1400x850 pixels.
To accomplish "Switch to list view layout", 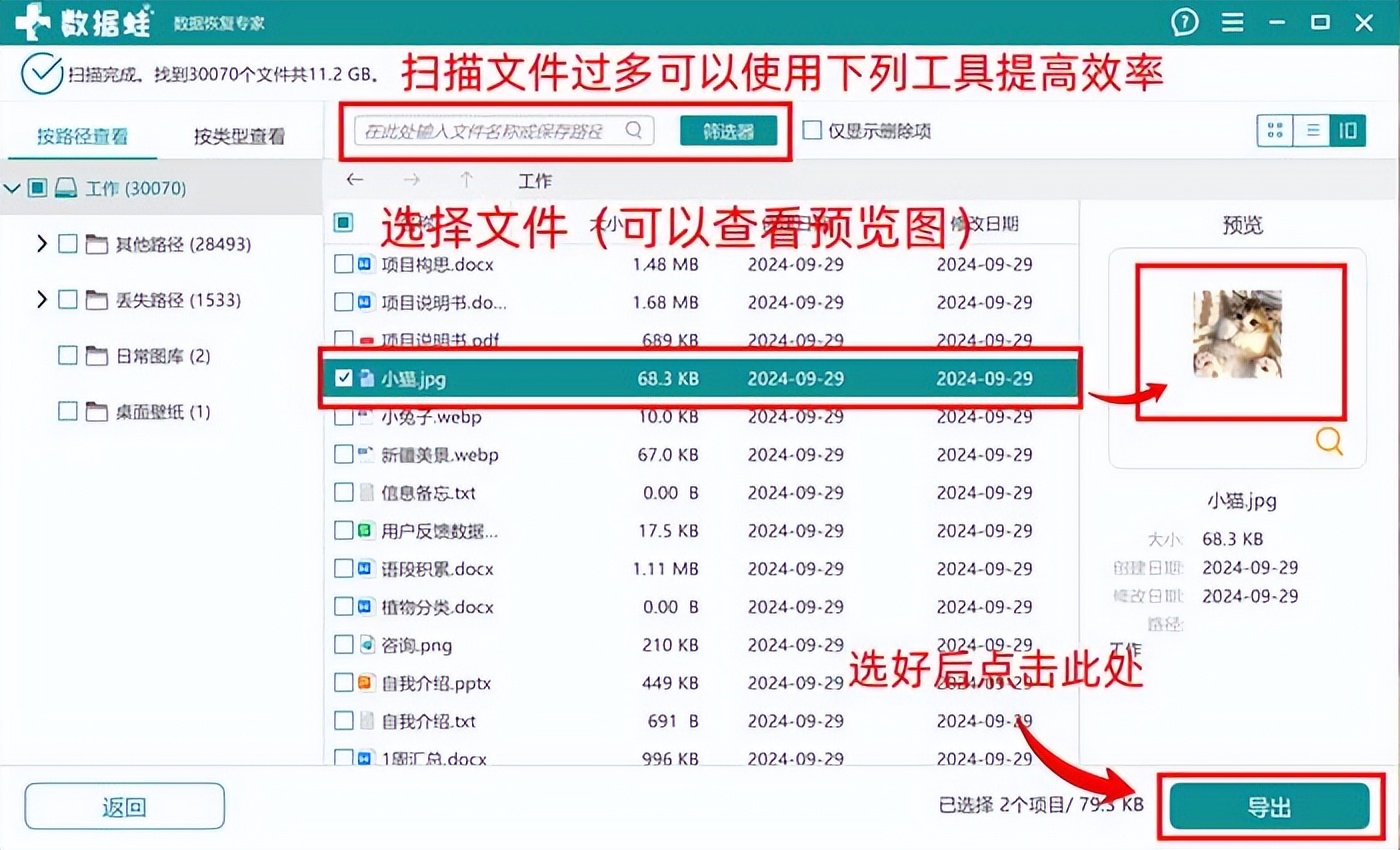I will point(1312,131).
